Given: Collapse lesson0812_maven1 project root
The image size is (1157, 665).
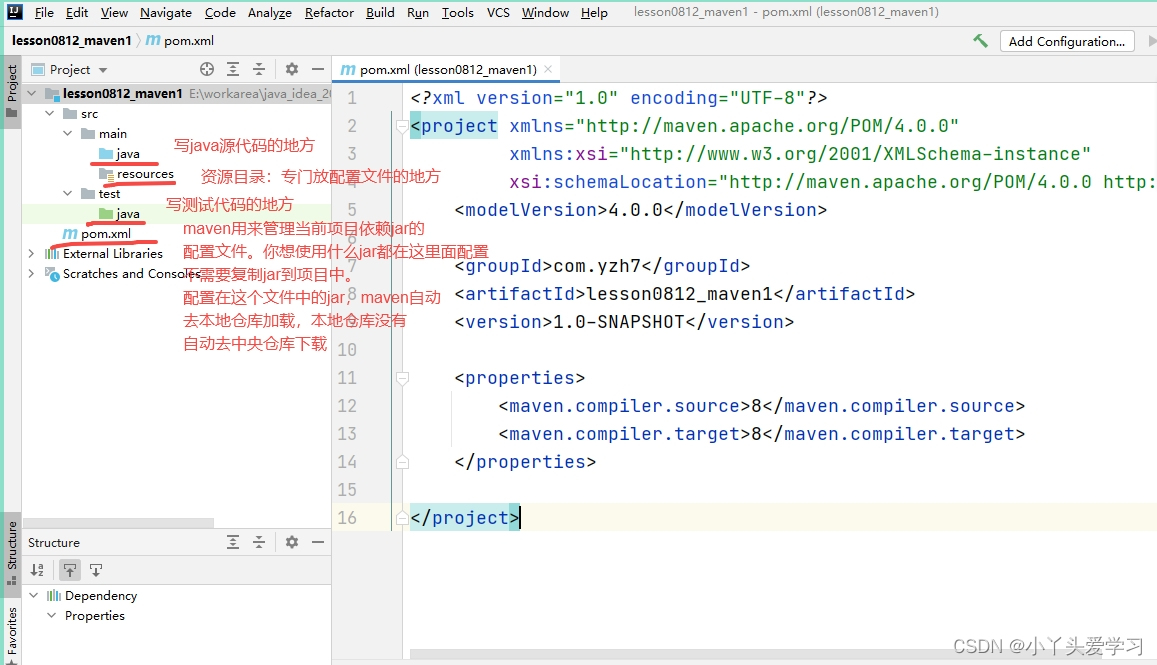Looking at the screenshot, I should pos(32,94).
